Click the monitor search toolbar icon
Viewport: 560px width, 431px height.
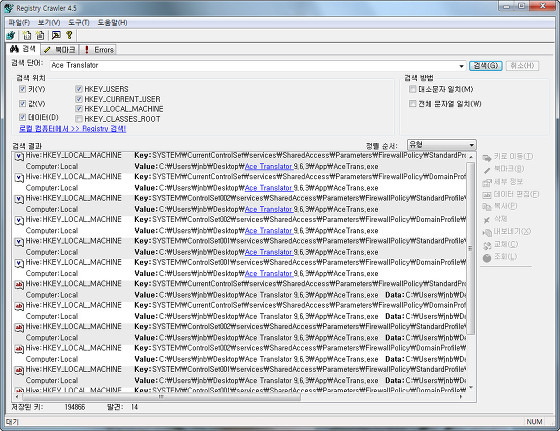pos(56,35)
